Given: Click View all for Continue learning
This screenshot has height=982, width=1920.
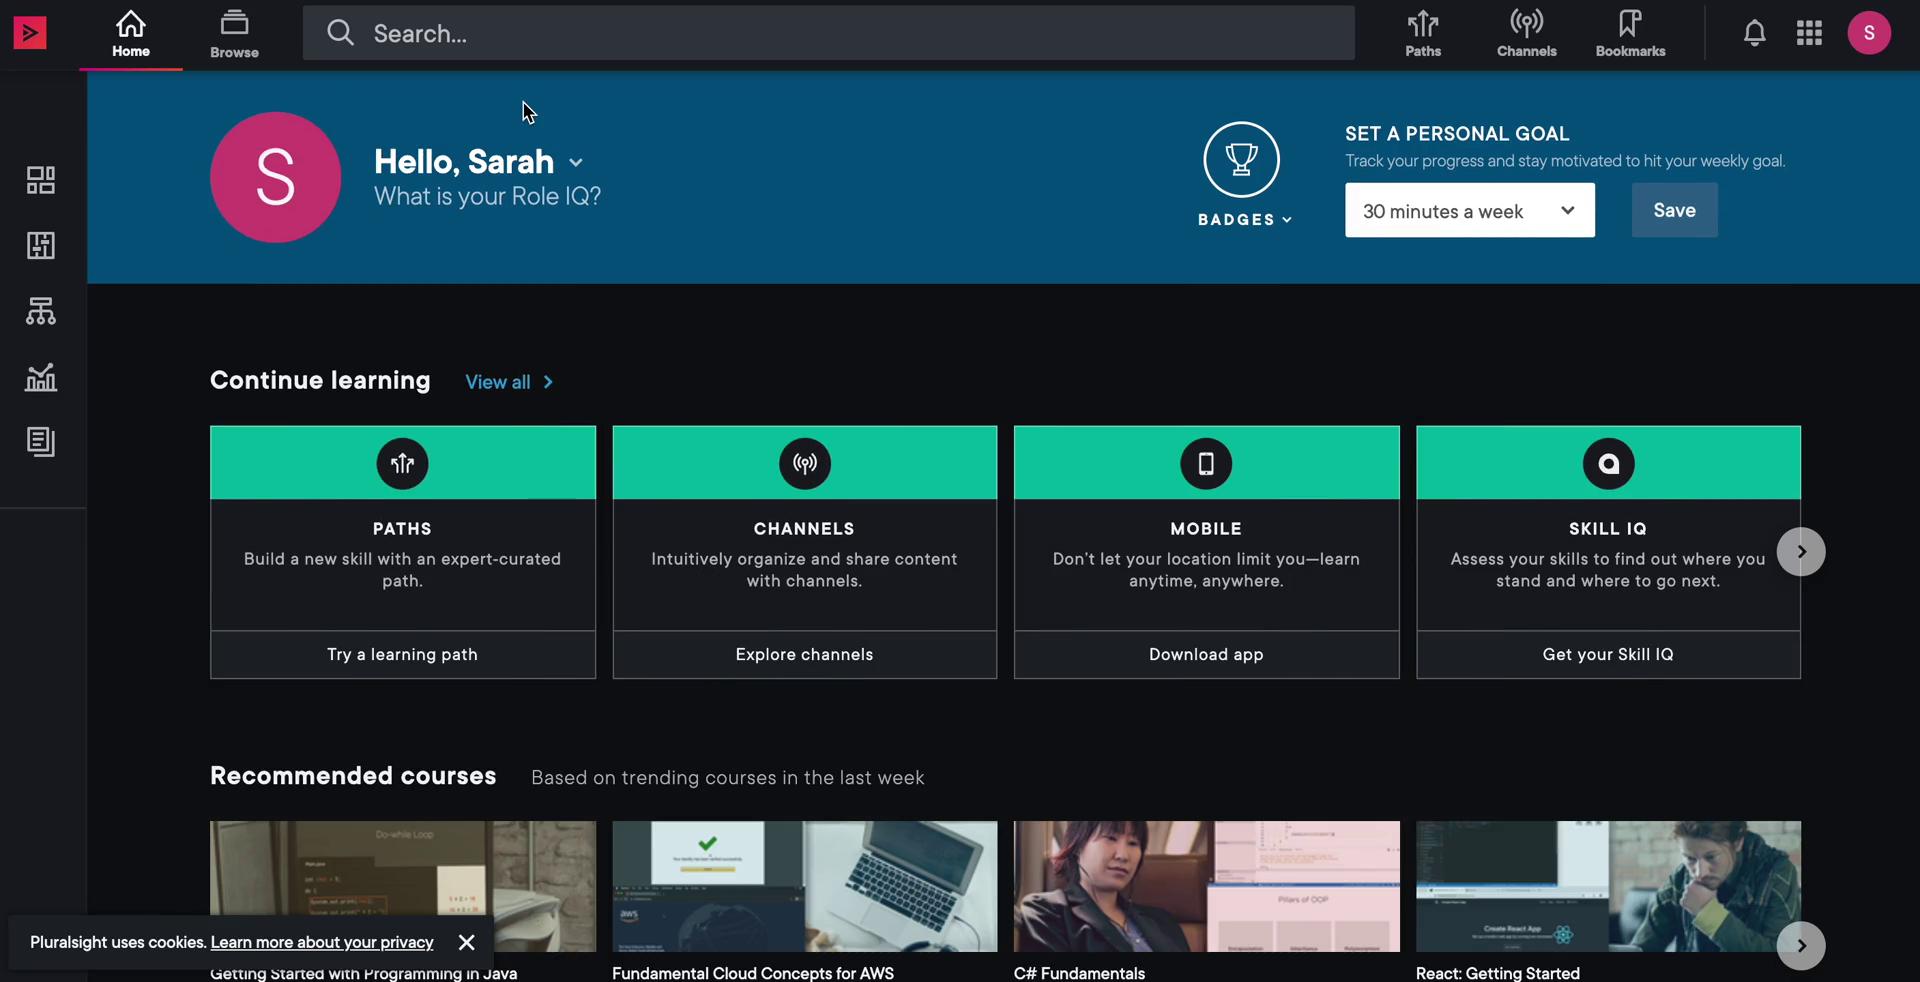Looking at the screenshot, I should [x=509, y=382].
